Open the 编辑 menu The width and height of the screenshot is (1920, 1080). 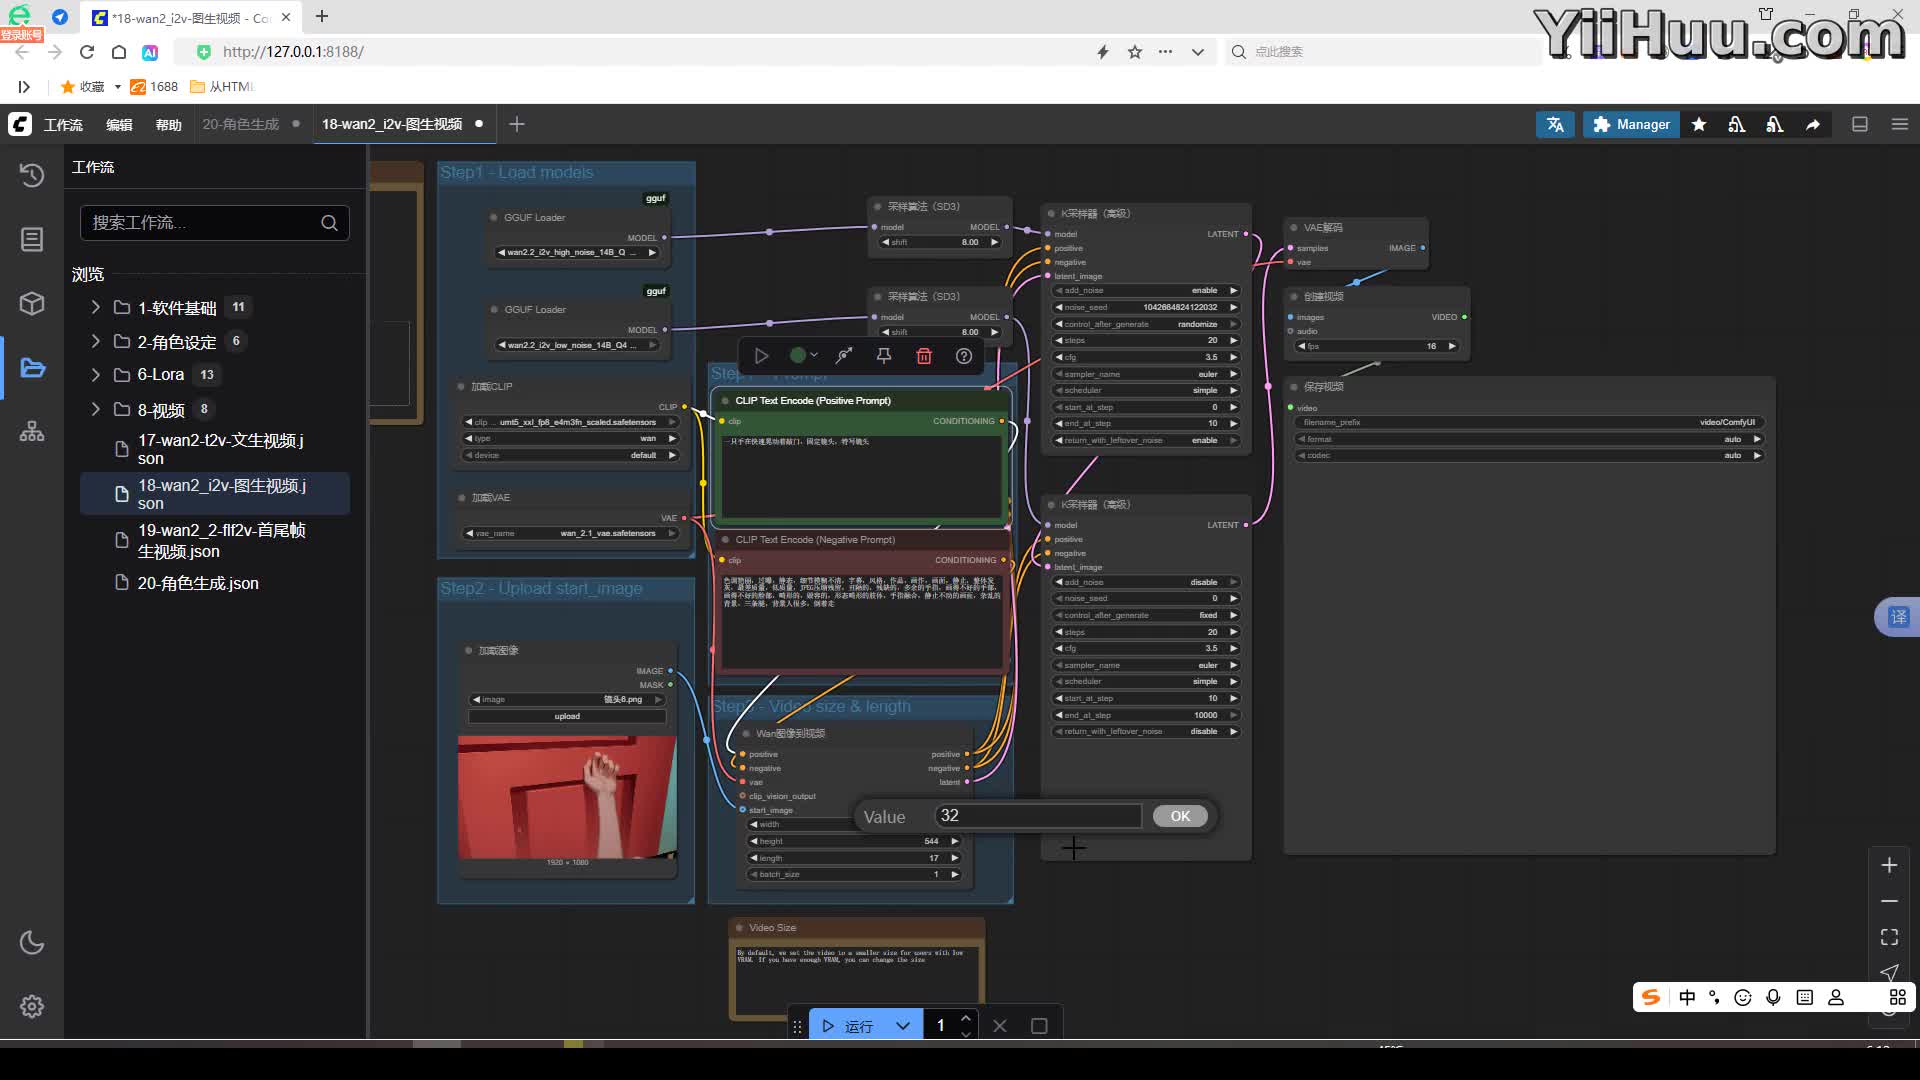coord(119,125)
